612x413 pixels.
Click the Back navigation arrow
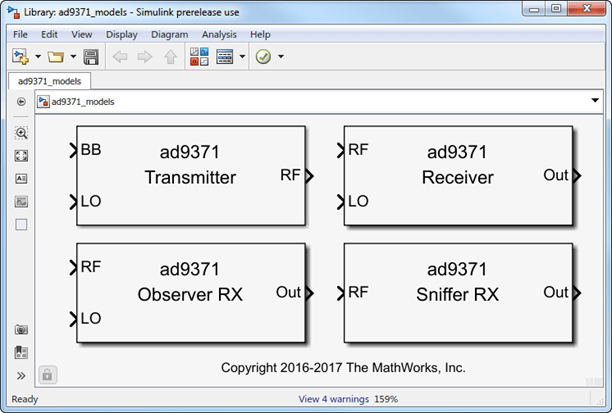120,57
